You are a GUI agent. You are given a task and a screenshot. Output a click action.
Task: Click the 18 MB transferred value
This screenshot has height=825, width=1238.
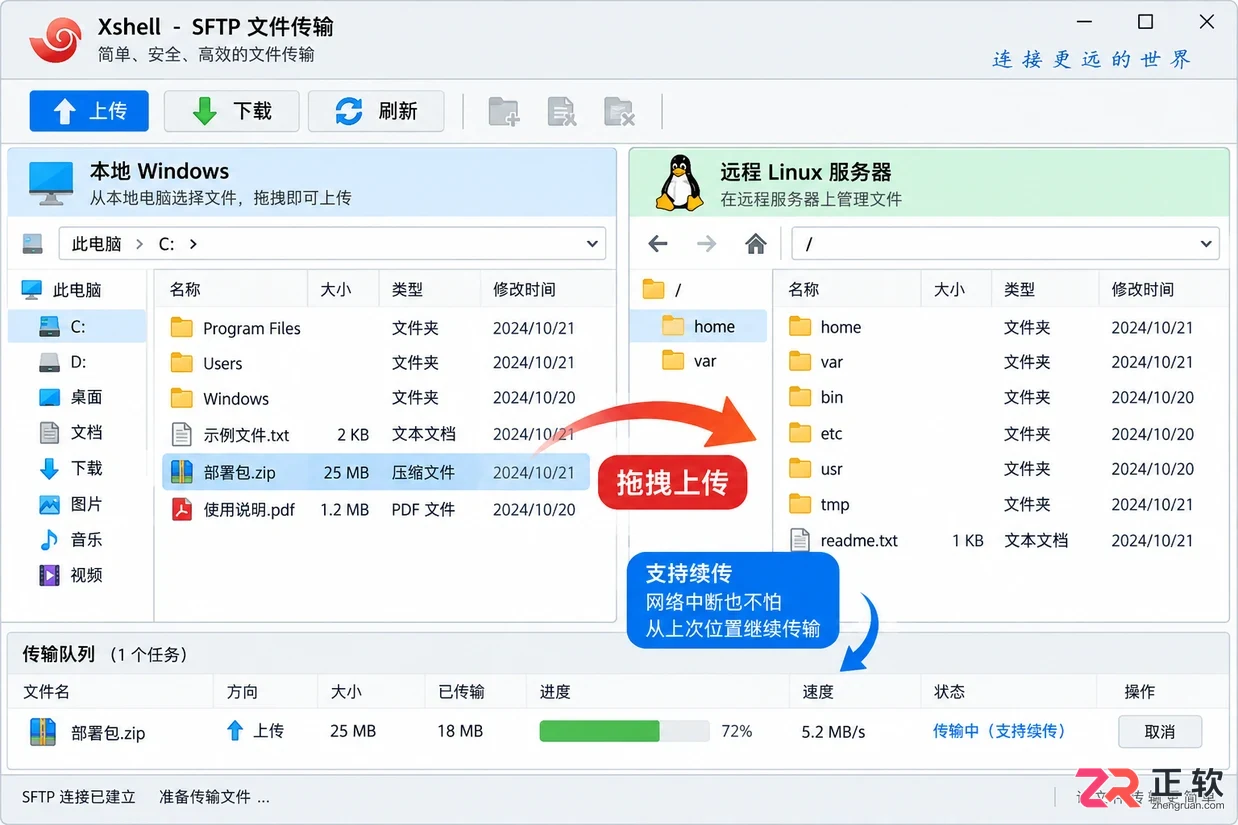pyautogui.click(x=460, y=732)
